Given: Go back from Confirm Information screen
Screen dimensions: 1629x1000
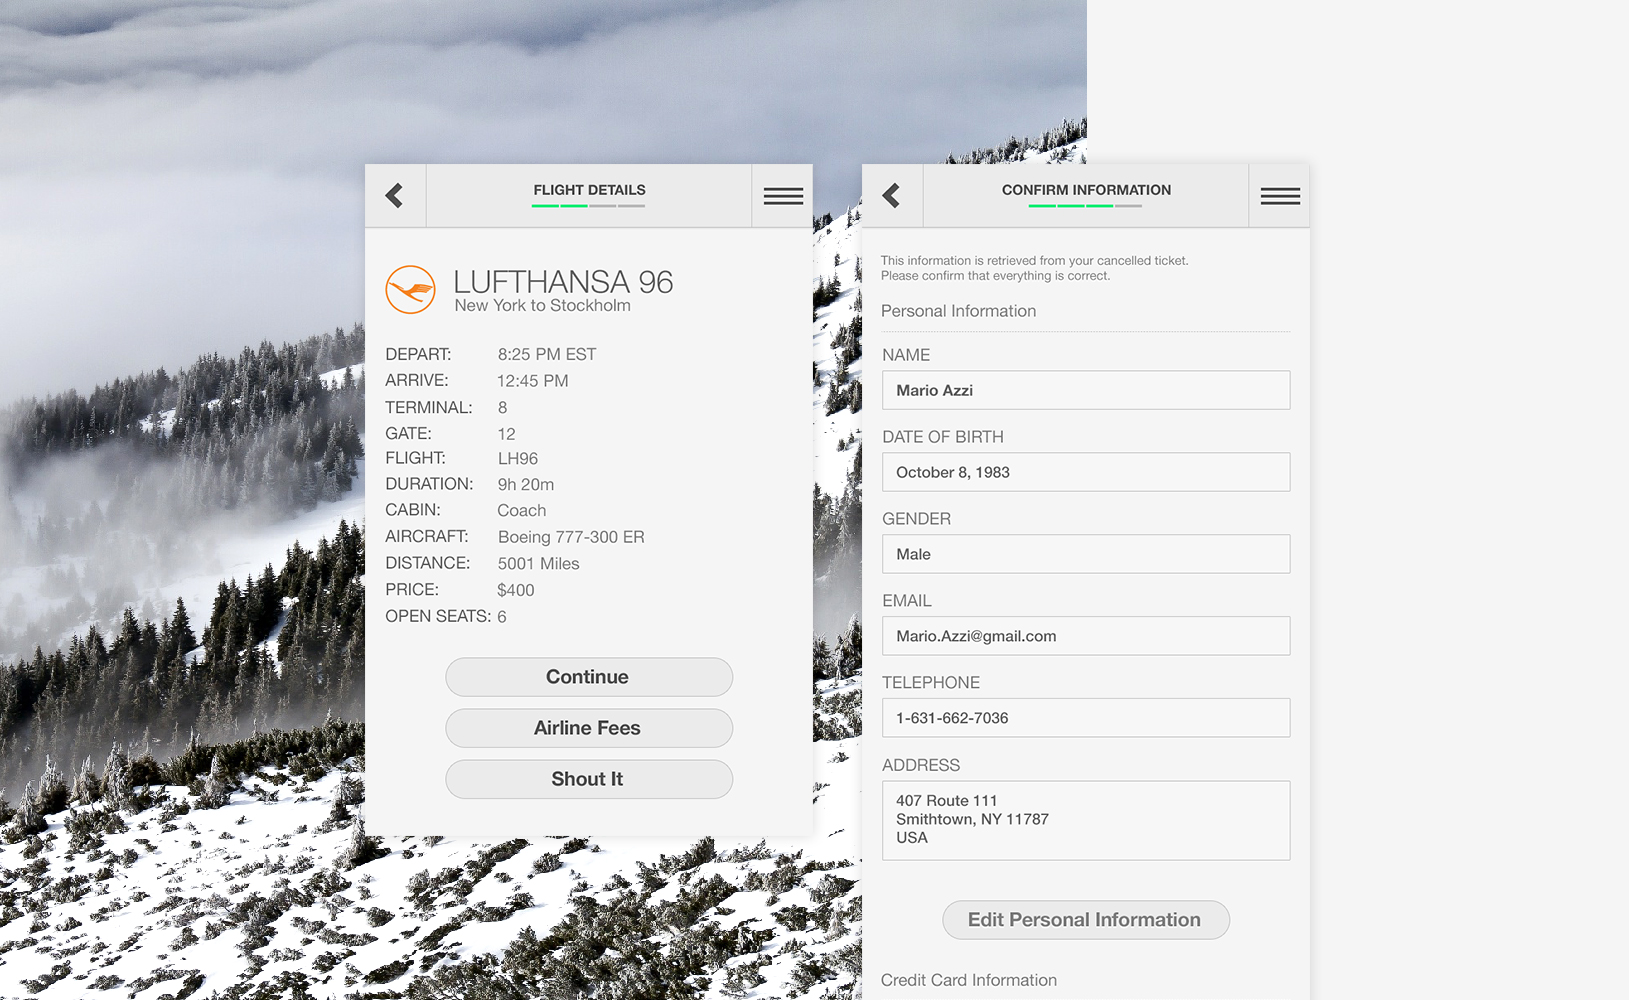Looking at the screenshot, I should click(892, 196).
